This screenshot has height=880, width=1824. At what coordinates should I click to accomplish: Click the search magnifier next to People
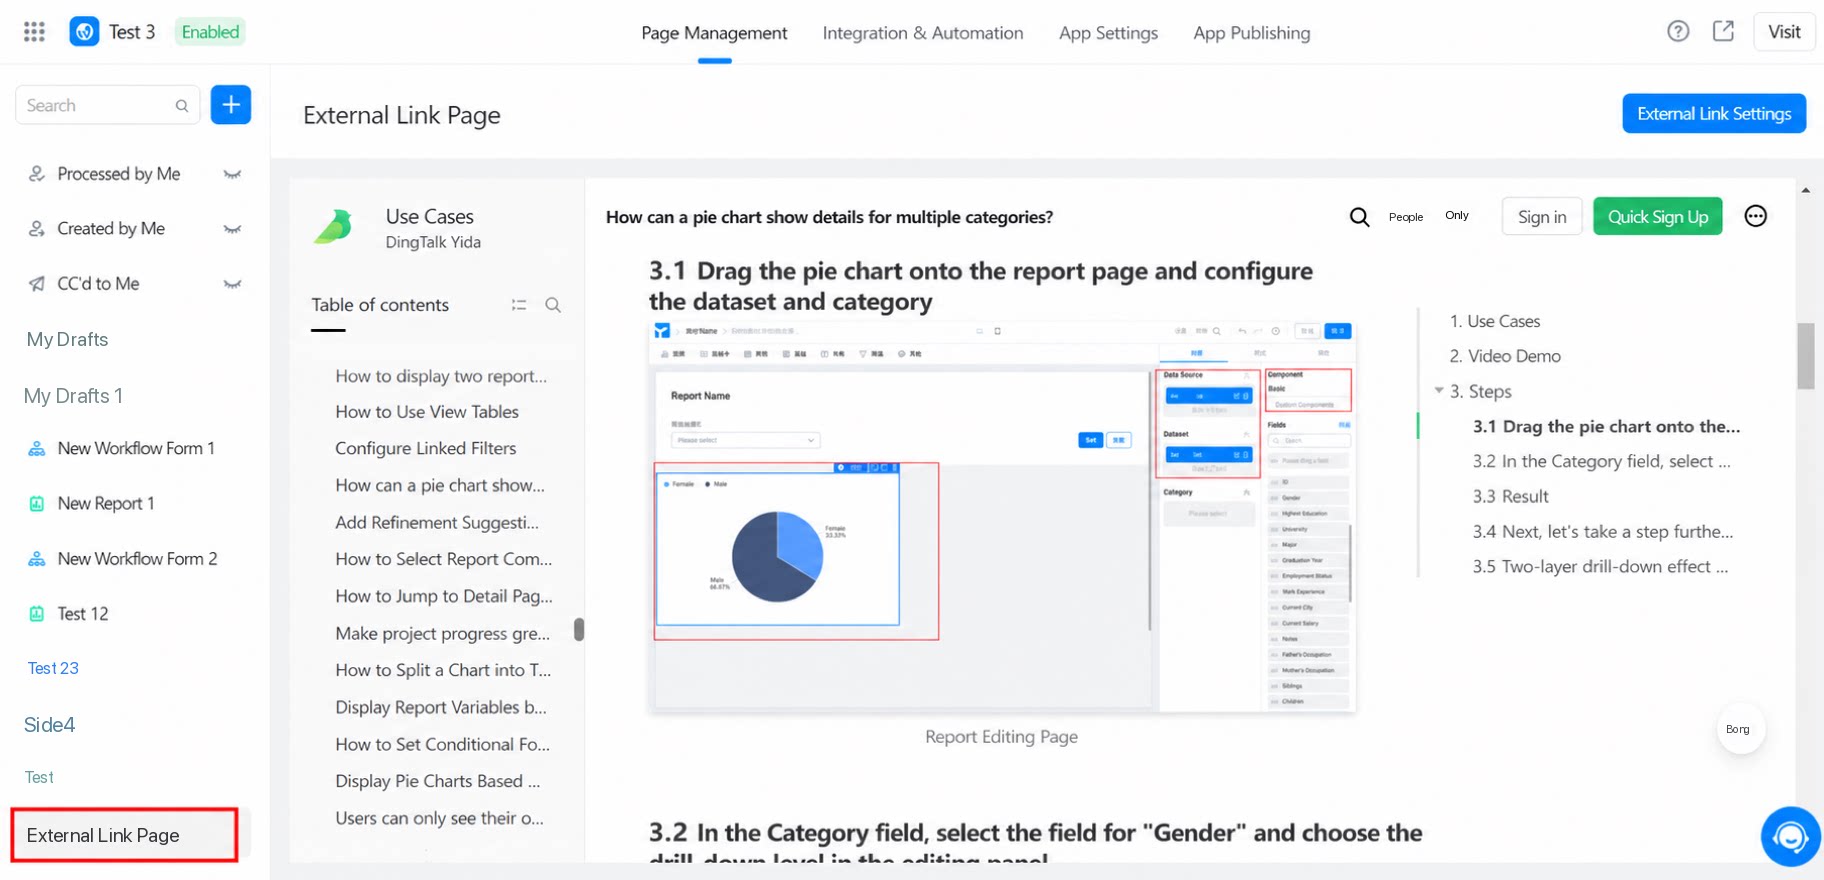[1359, 217]
